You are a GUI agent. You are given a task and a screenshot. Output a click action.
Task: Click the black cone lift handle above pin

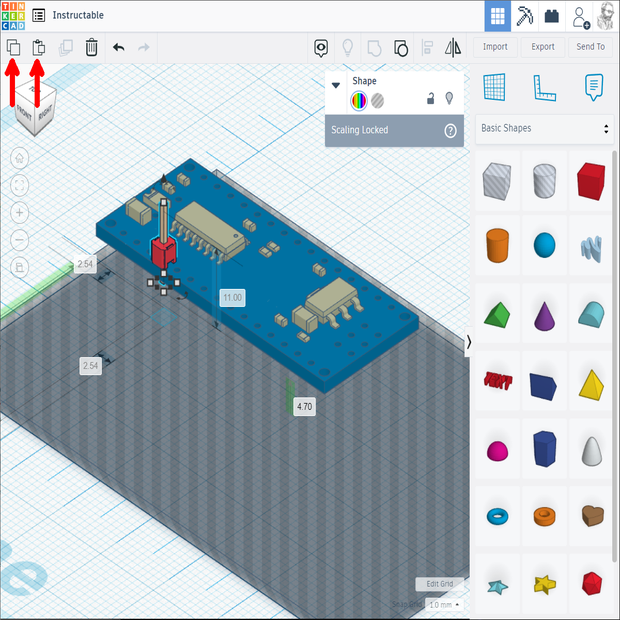click(x=164, y=178)
